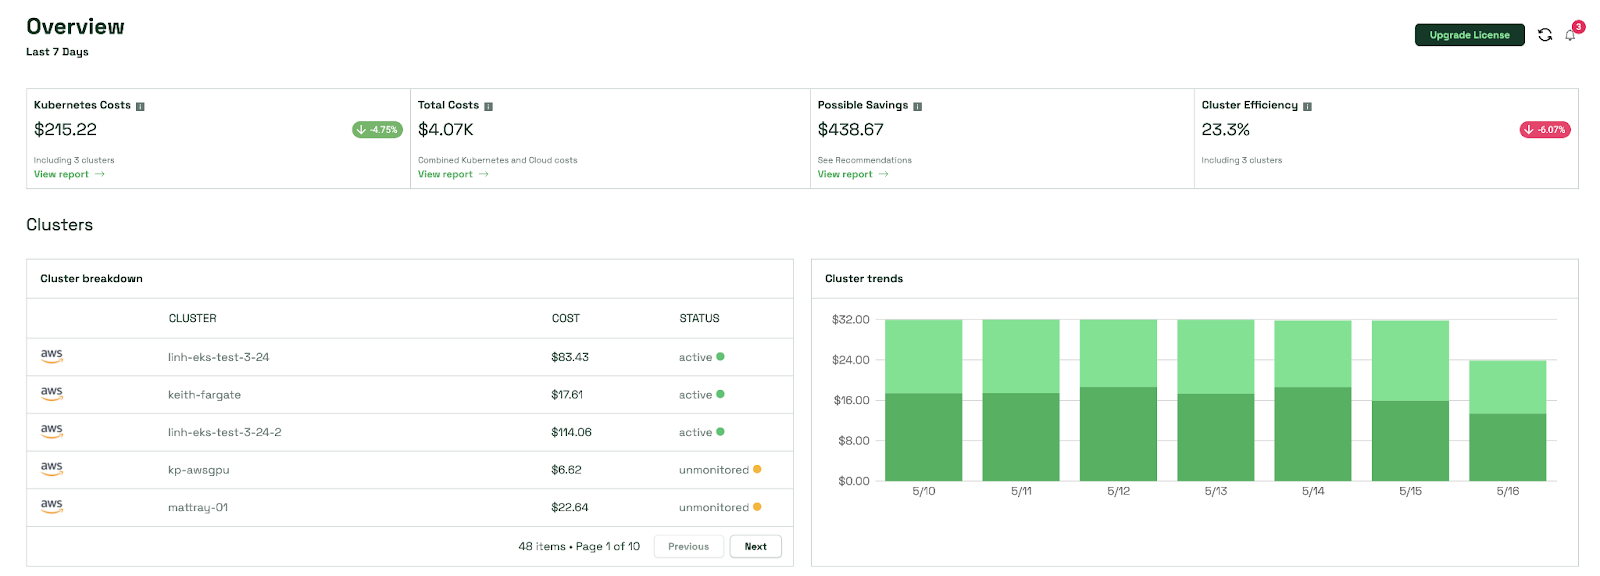
Task: Select the keith-fargate cluster row
Action: point(204,395)
